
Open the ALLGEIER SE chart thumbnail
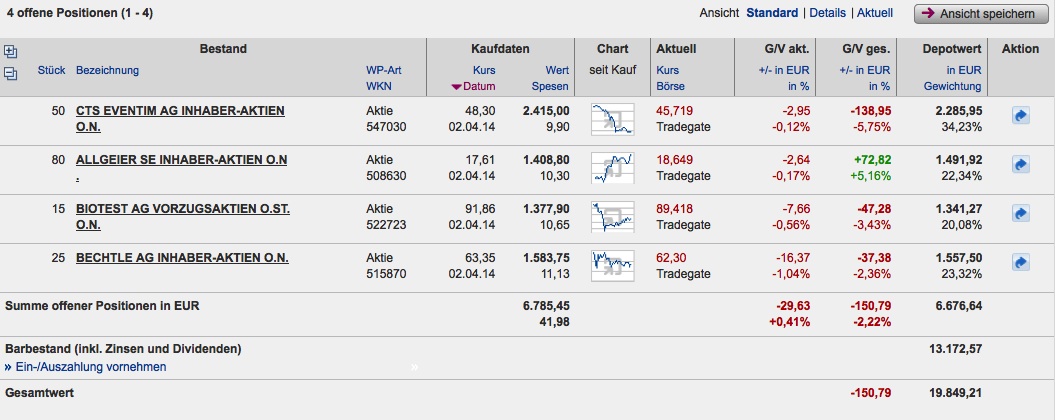click(x=612, y=167)
